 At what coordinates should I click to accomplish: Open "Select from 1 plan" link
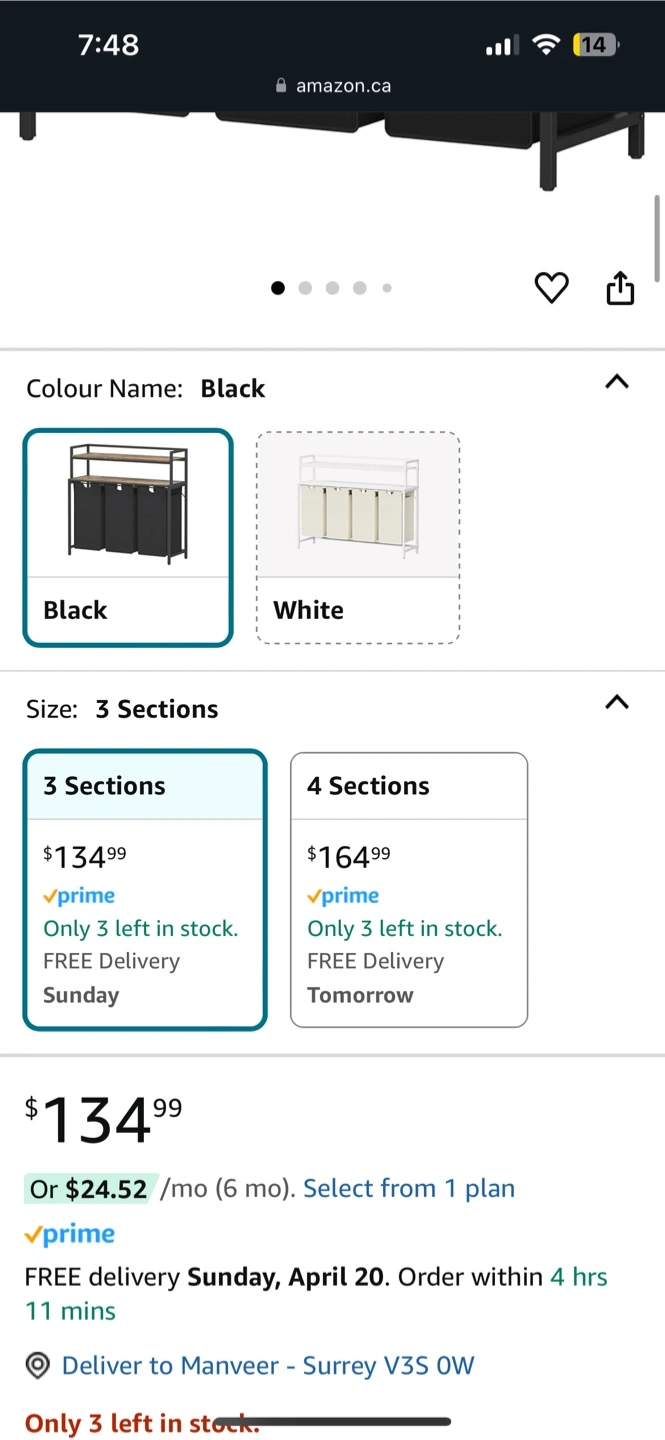click(409, 1189)
